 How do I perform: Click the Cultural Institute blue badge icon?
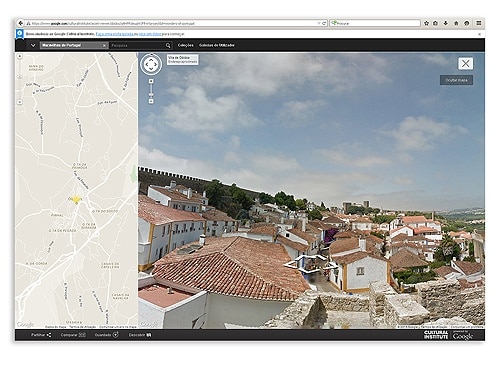(20, 34)
